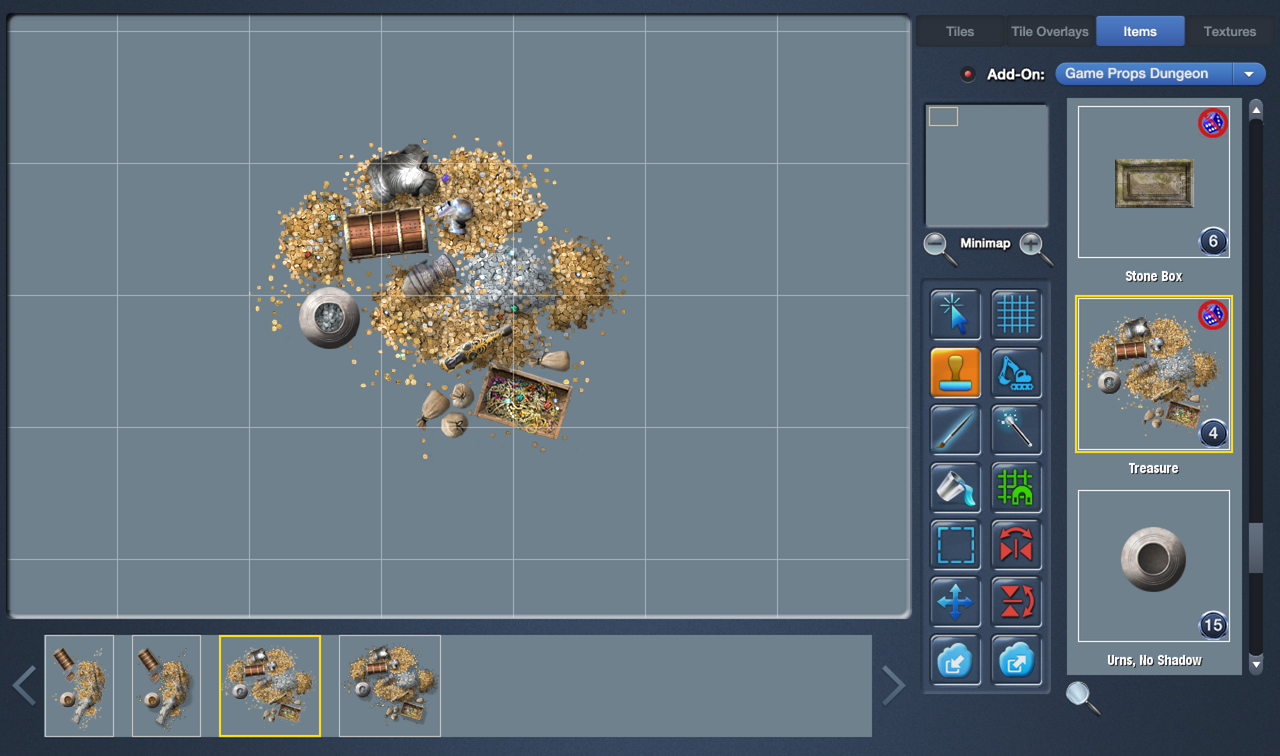Zoom in the minimap with plus magnifier
The width and height of the screenshot is (1280, 756).
click(x=1035, y=247)
